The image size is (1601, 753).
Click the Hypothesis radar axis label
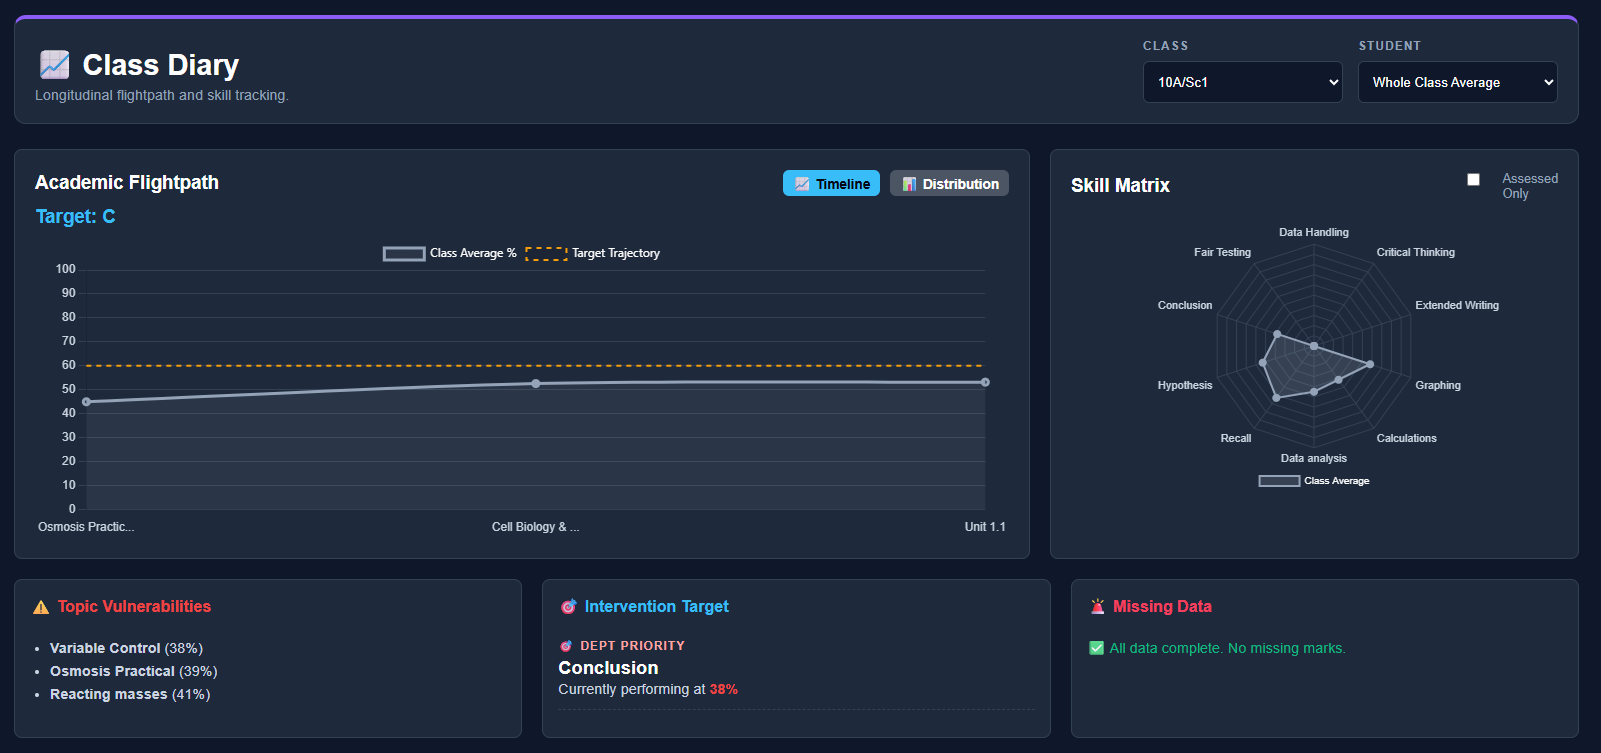(1185, 385)
